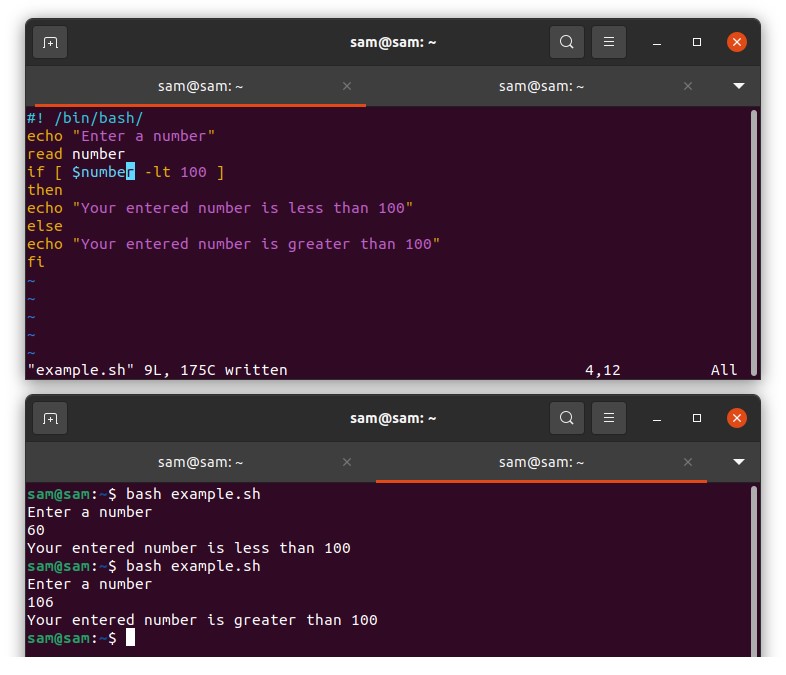Close the upper terminal window with the orange X
Viewport: 786px width, 675px height.
(x=737, y=42)
